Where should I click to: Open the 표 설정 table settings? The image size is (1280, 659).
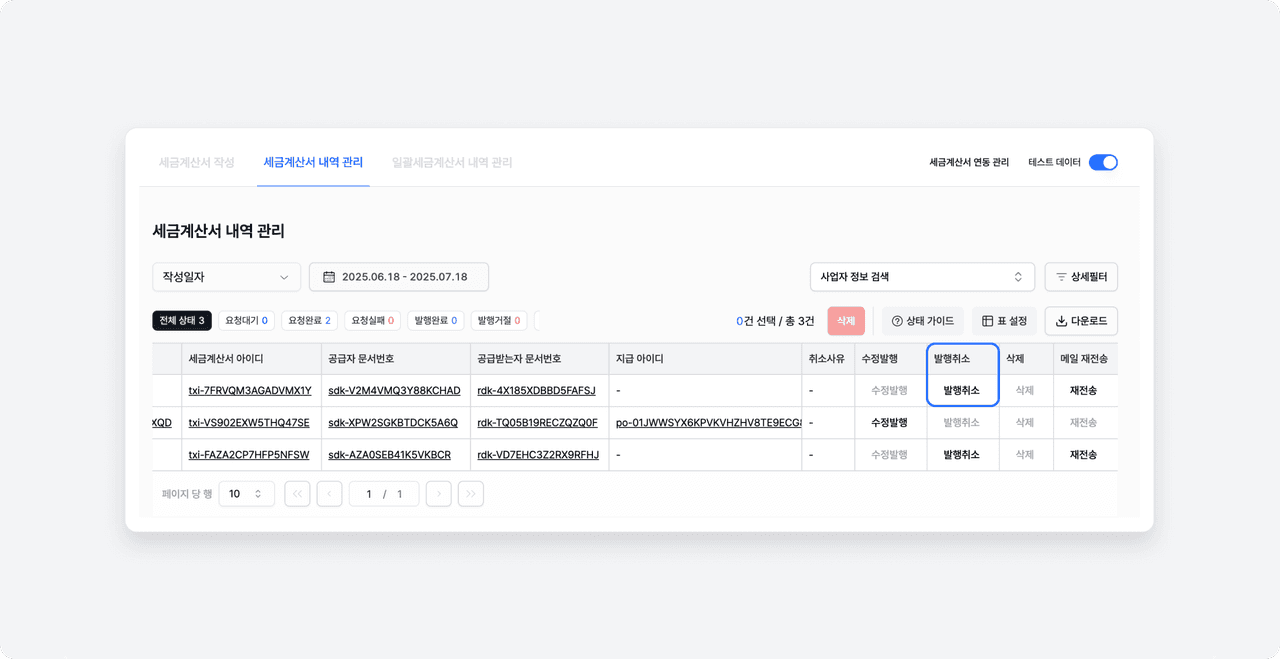click(x=1004, y=321)
